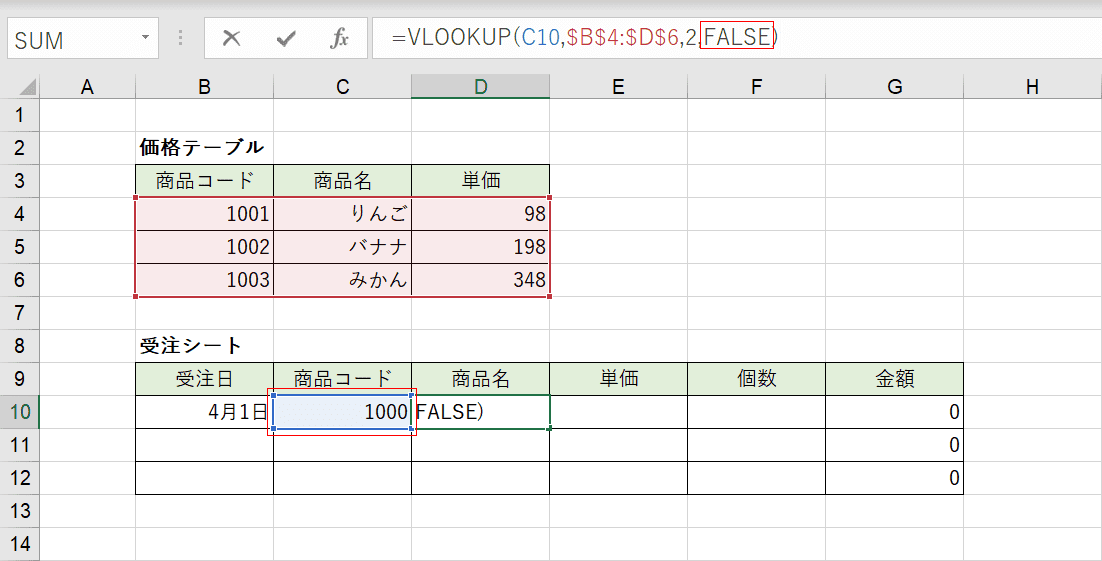
Task: Click the 受注シート title cell
Action: 205,346
